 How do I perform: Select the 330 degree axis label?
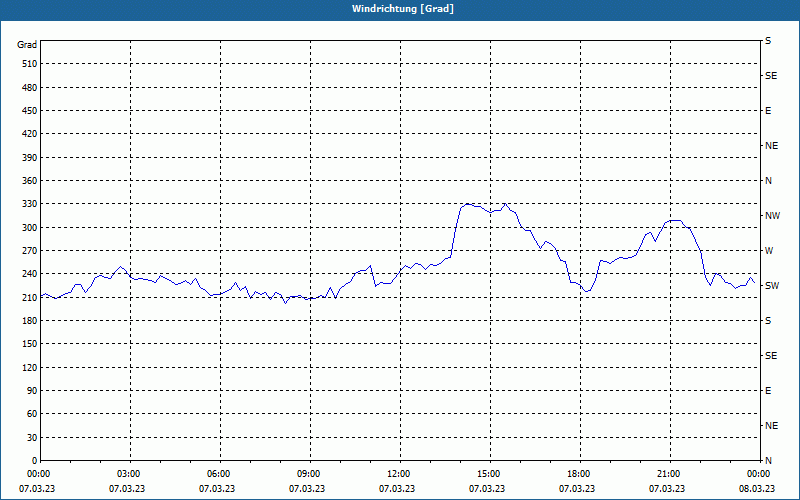(29, 204)
